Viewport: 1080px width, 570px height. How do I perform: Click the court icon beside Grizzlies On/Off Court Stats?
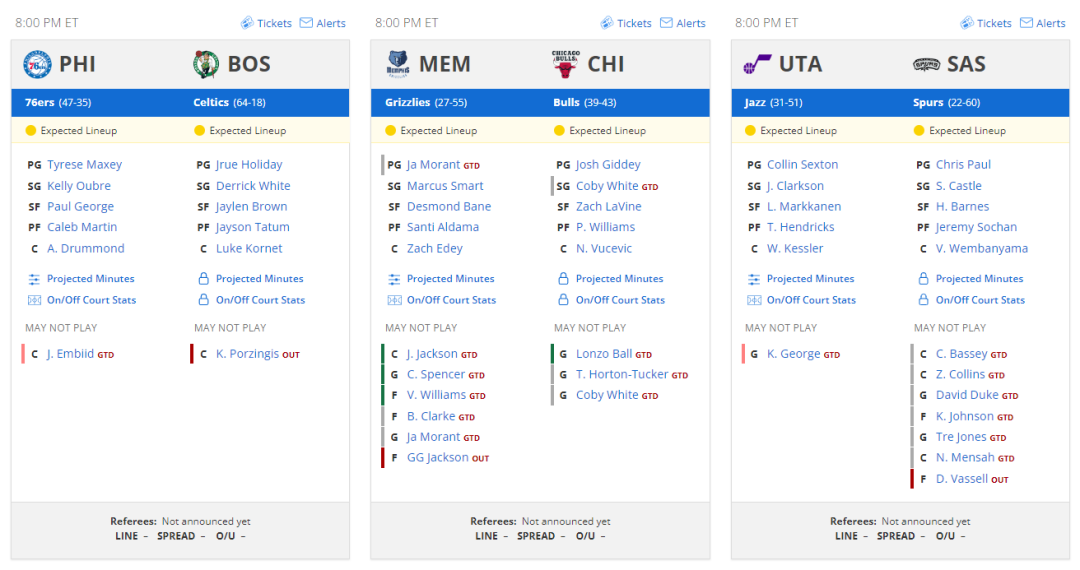click(394, 300)
